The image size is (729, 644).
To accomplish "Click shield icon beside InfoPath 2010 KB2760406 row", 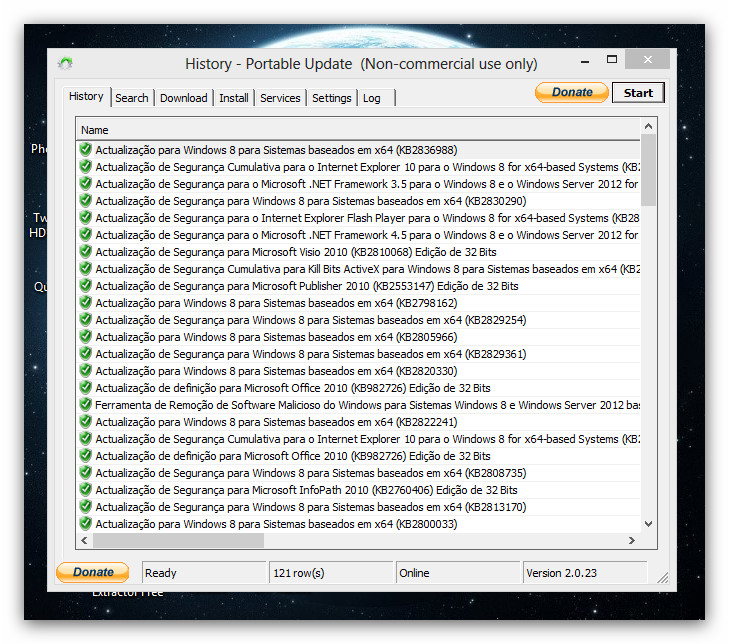I will tap(85, 489).
